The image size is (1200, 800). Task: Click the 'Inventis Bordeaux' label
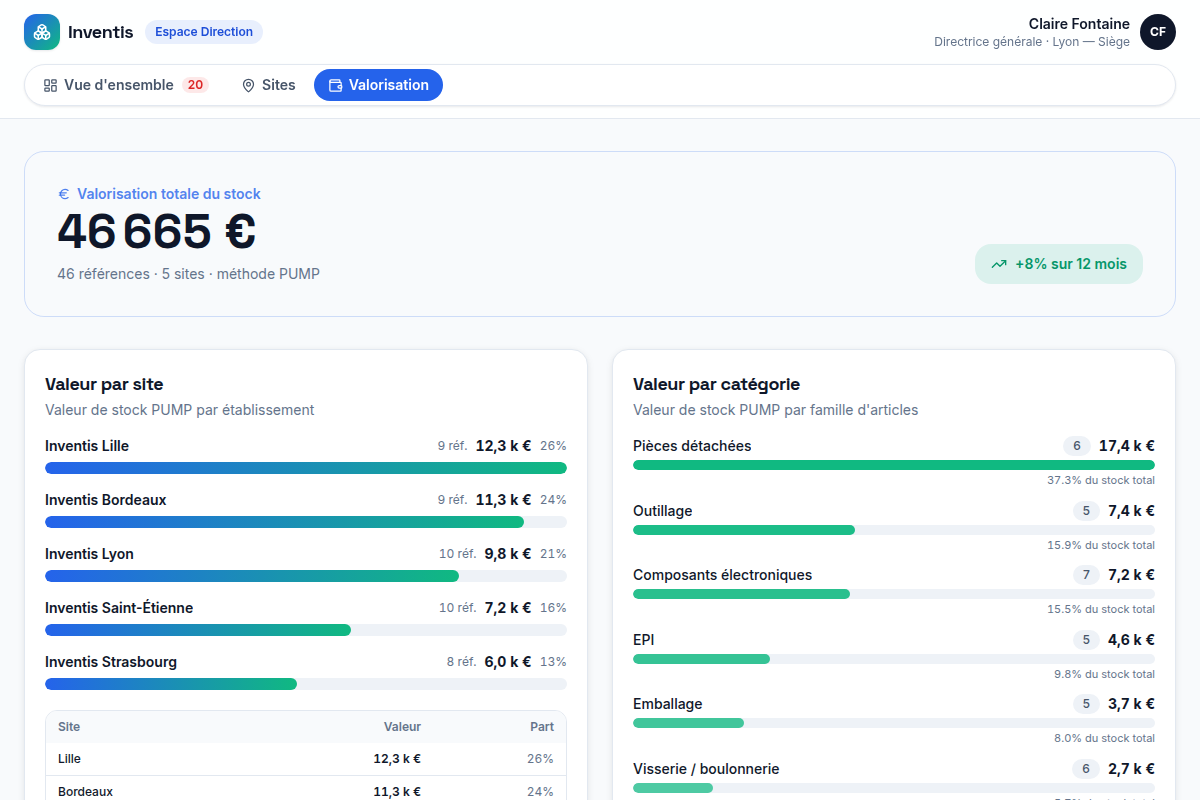coord(106,500)
